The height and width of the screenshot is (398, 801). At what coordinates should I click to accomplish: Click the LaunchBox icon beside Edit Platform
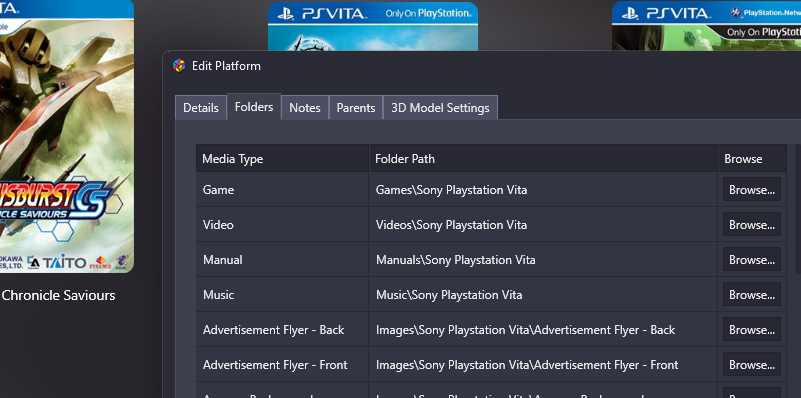tap(179, 66)
